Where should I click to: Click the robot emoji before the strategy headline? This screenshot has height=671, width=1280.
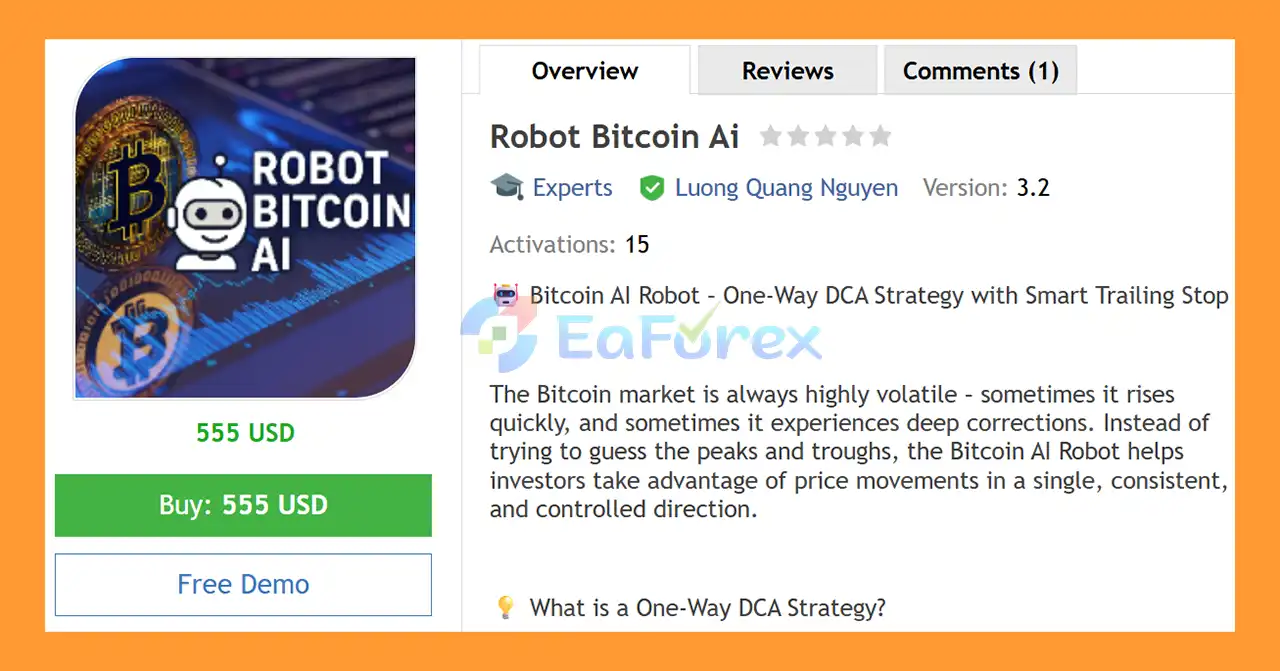click(x=504, y=294)
